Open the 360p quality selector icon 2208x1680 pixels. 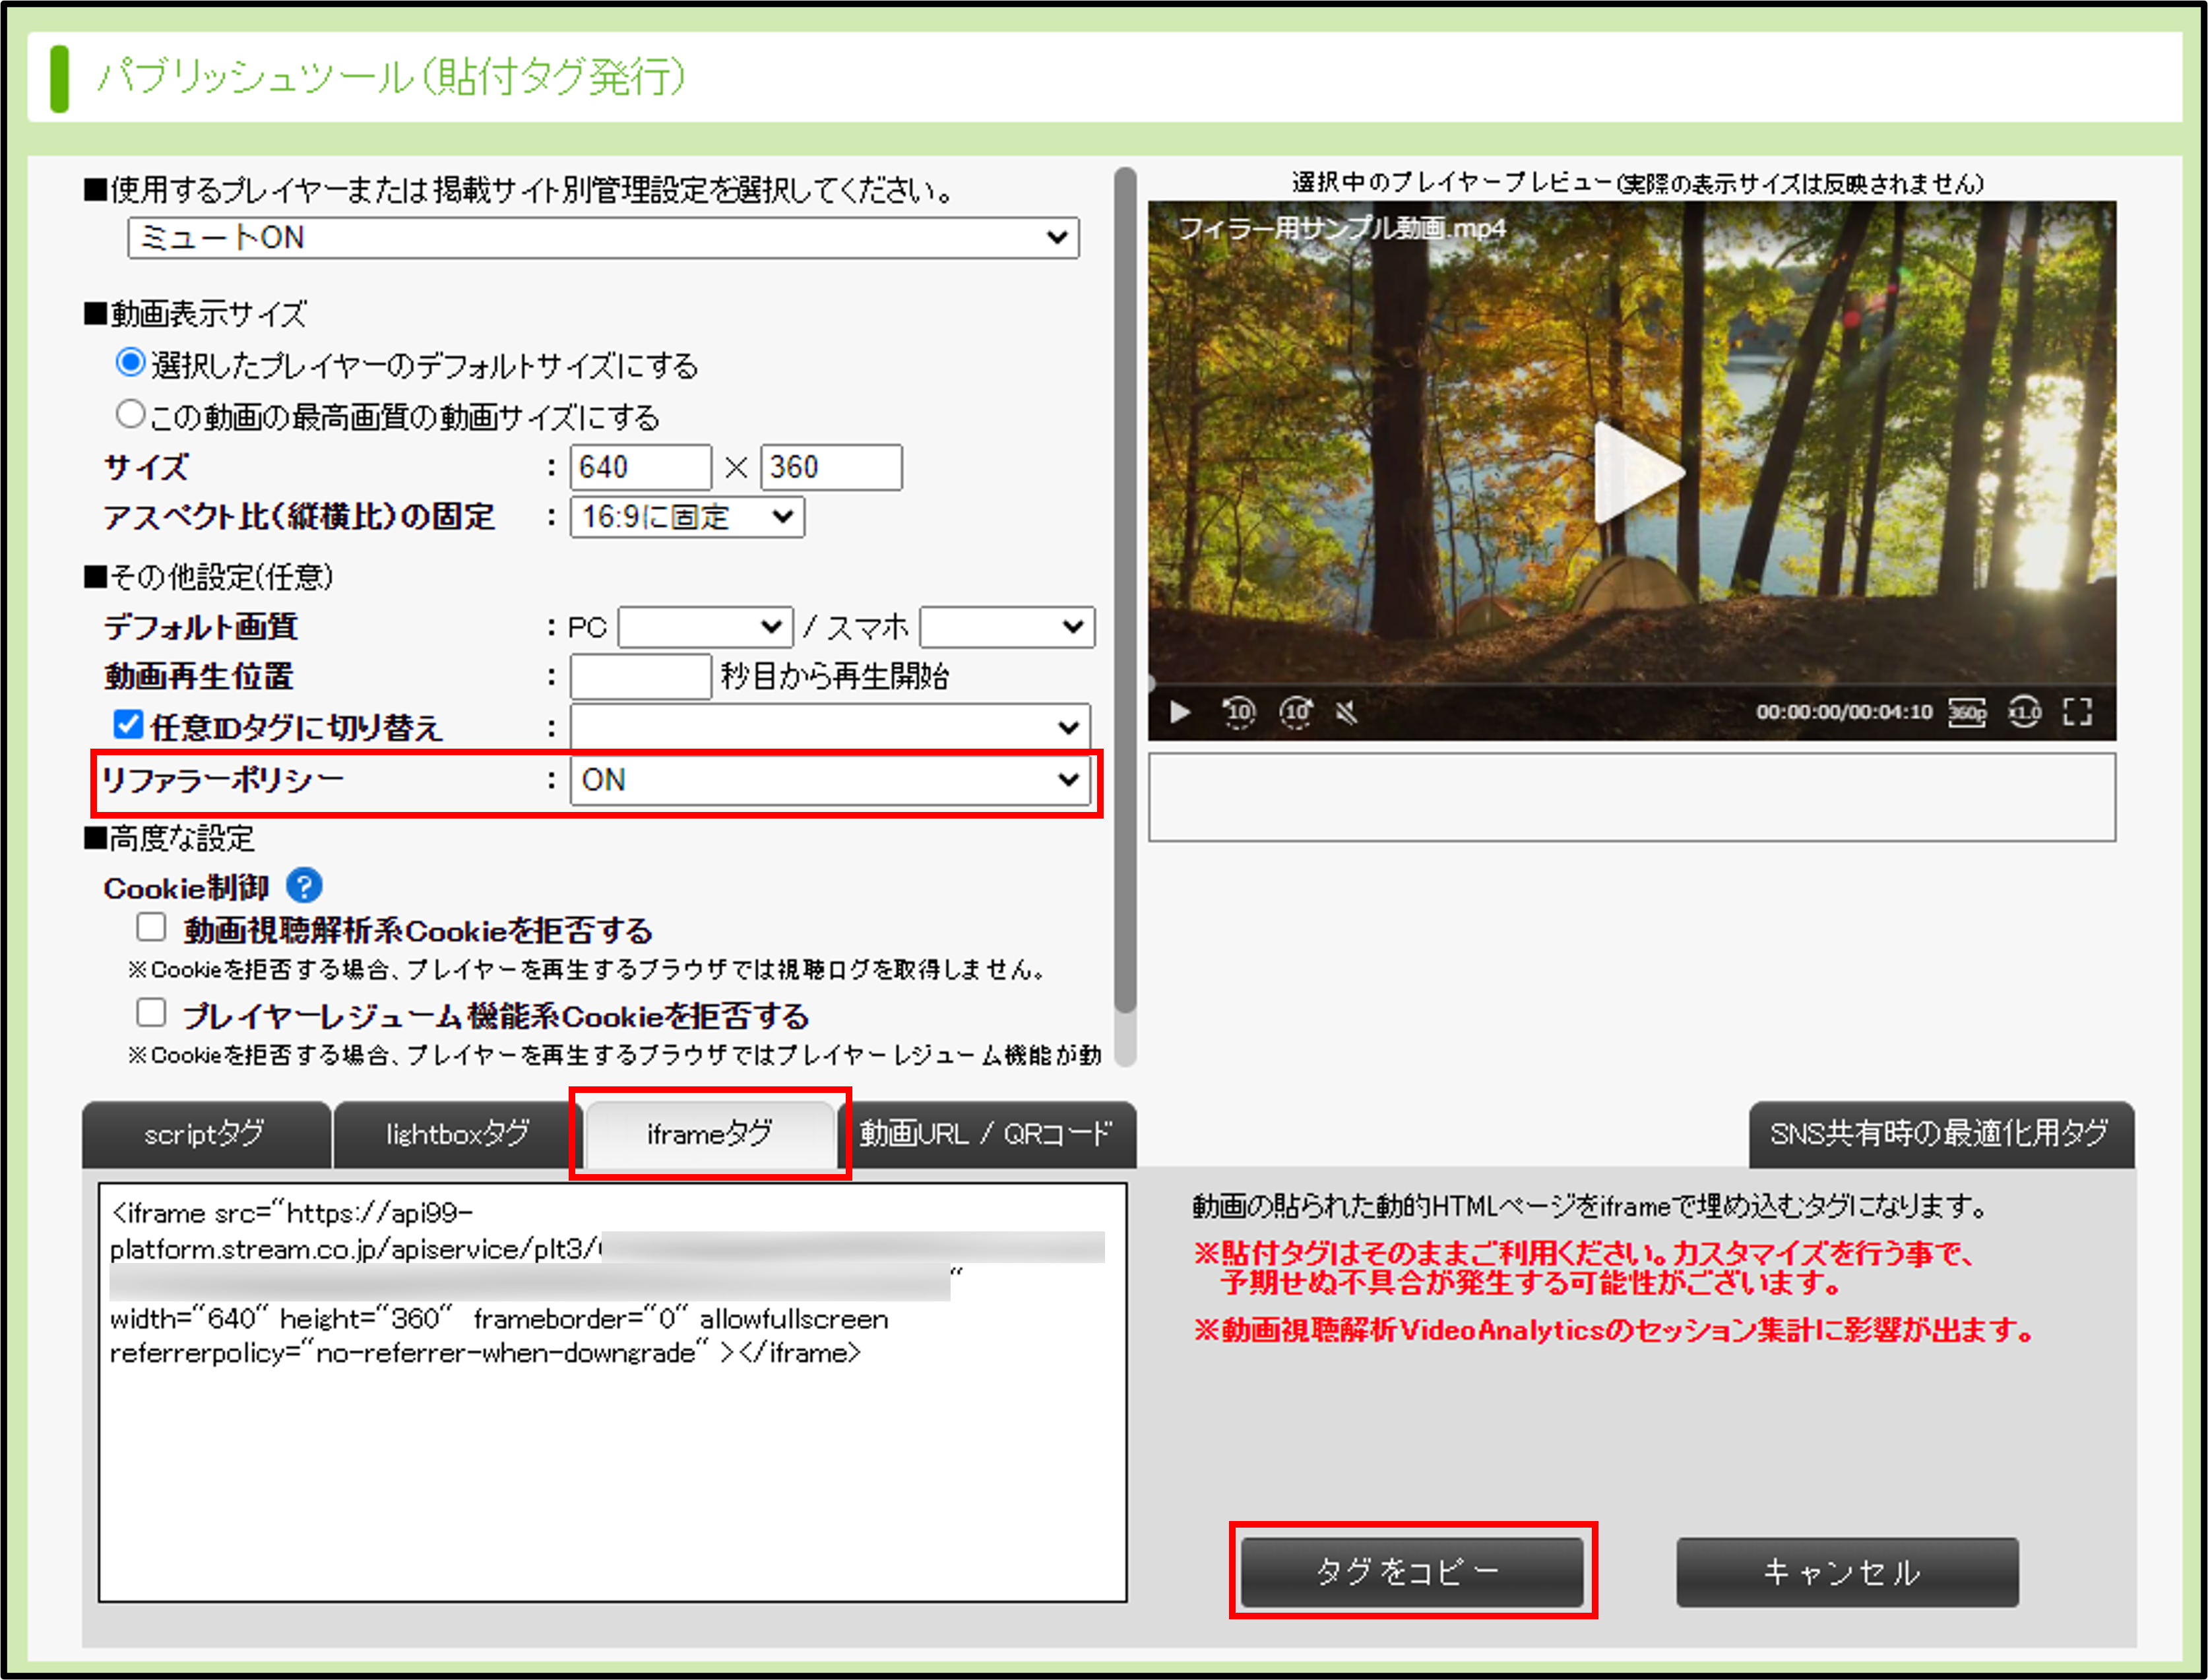[x=1967, y=712]
